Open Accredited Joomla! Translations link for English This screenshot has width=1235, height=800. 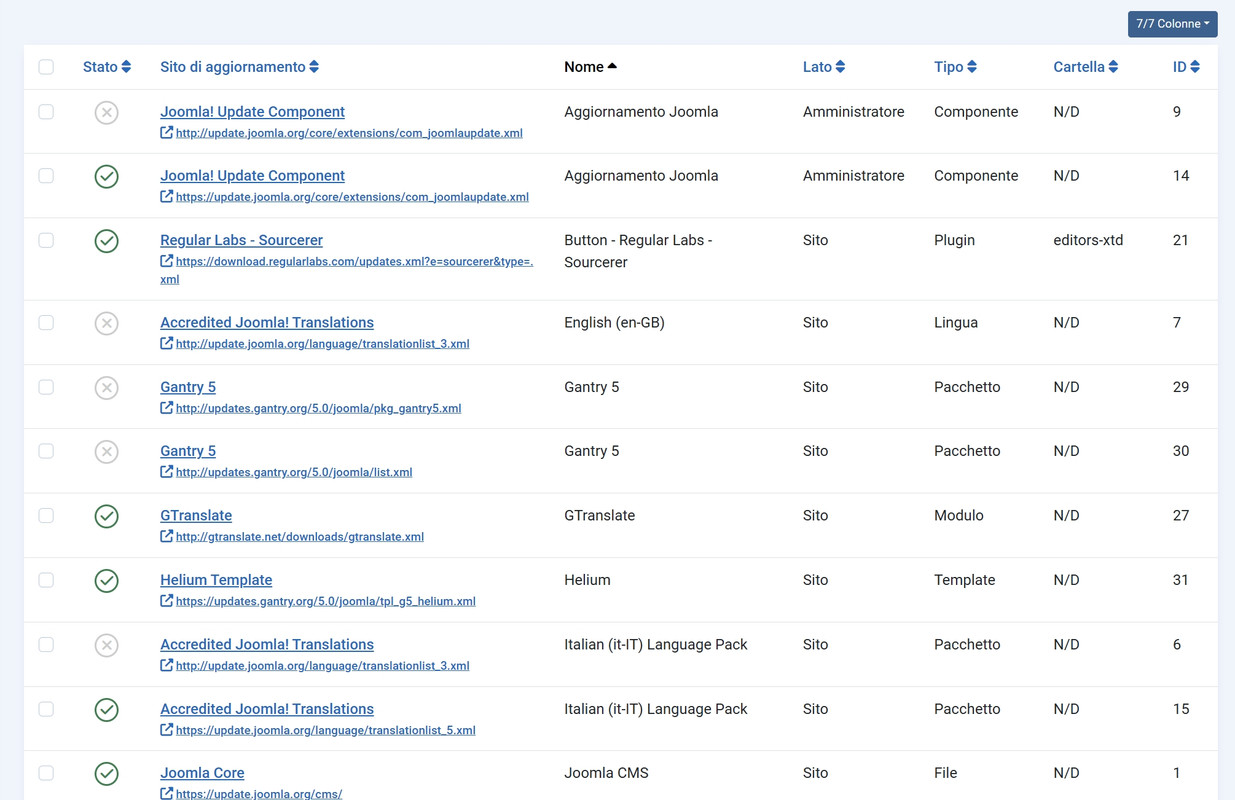267,323
